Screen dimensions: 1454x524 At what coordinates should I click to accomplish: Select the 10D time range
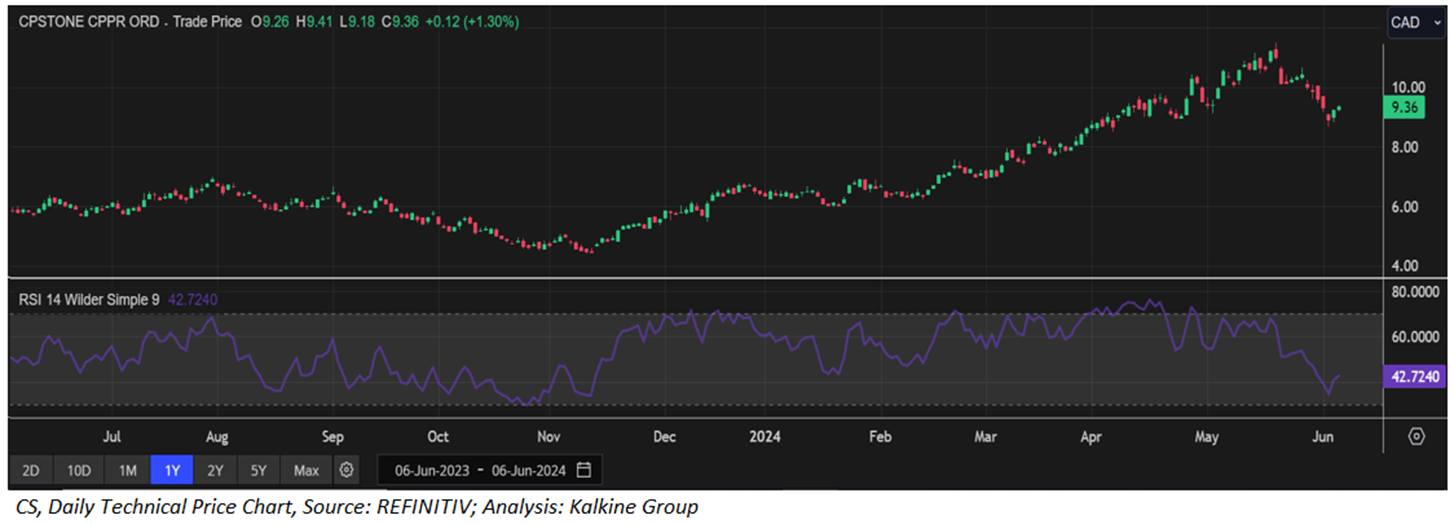pyautogui.click(x=79, y=469)
